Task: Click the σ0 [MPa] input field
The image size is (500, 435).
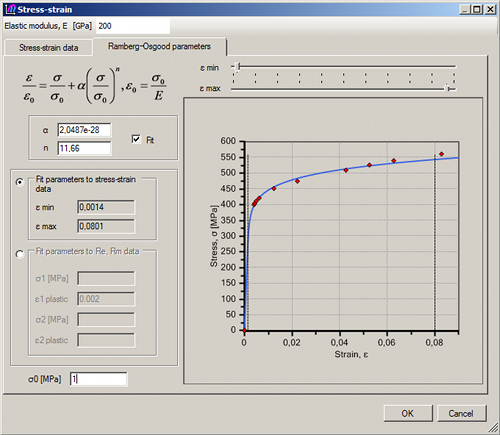Action: tap(98, 379)
